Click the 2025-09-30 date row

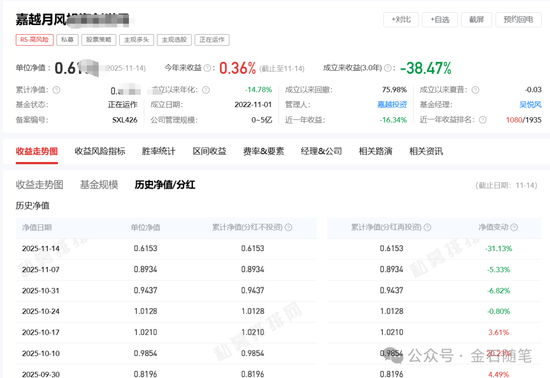tap(41, 374)
